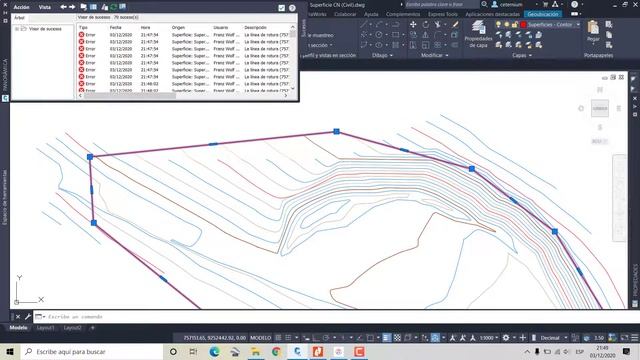Open Propiedades de capa layer properties
The height and width of the screenshot is (360, 640).
[x=478, y=34]
